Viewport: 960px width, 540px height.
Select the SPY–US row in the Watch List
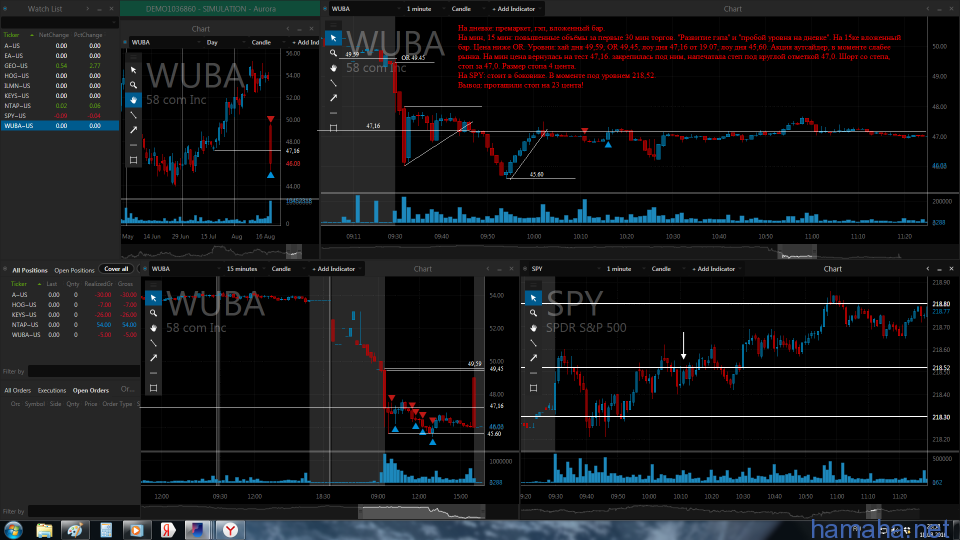pyautogui.click(x=60, y=116)
